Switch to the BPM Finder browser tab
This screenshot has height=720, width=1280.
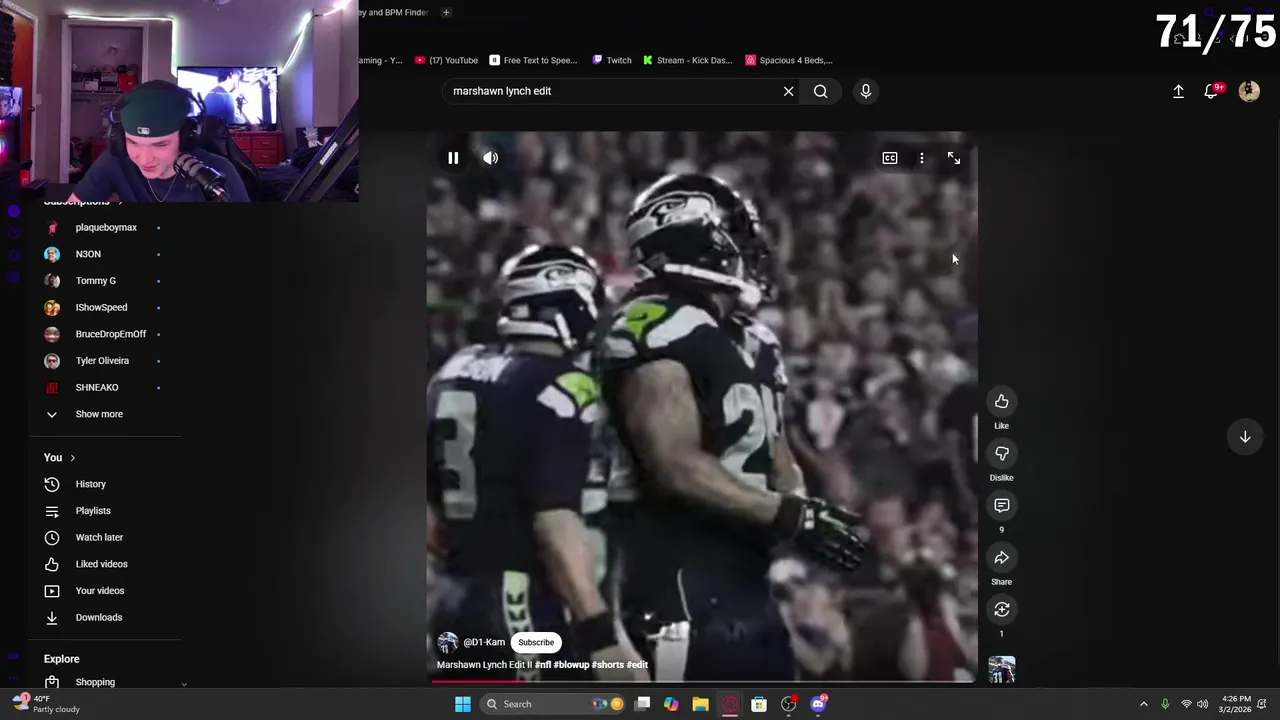tap(395, 12)
